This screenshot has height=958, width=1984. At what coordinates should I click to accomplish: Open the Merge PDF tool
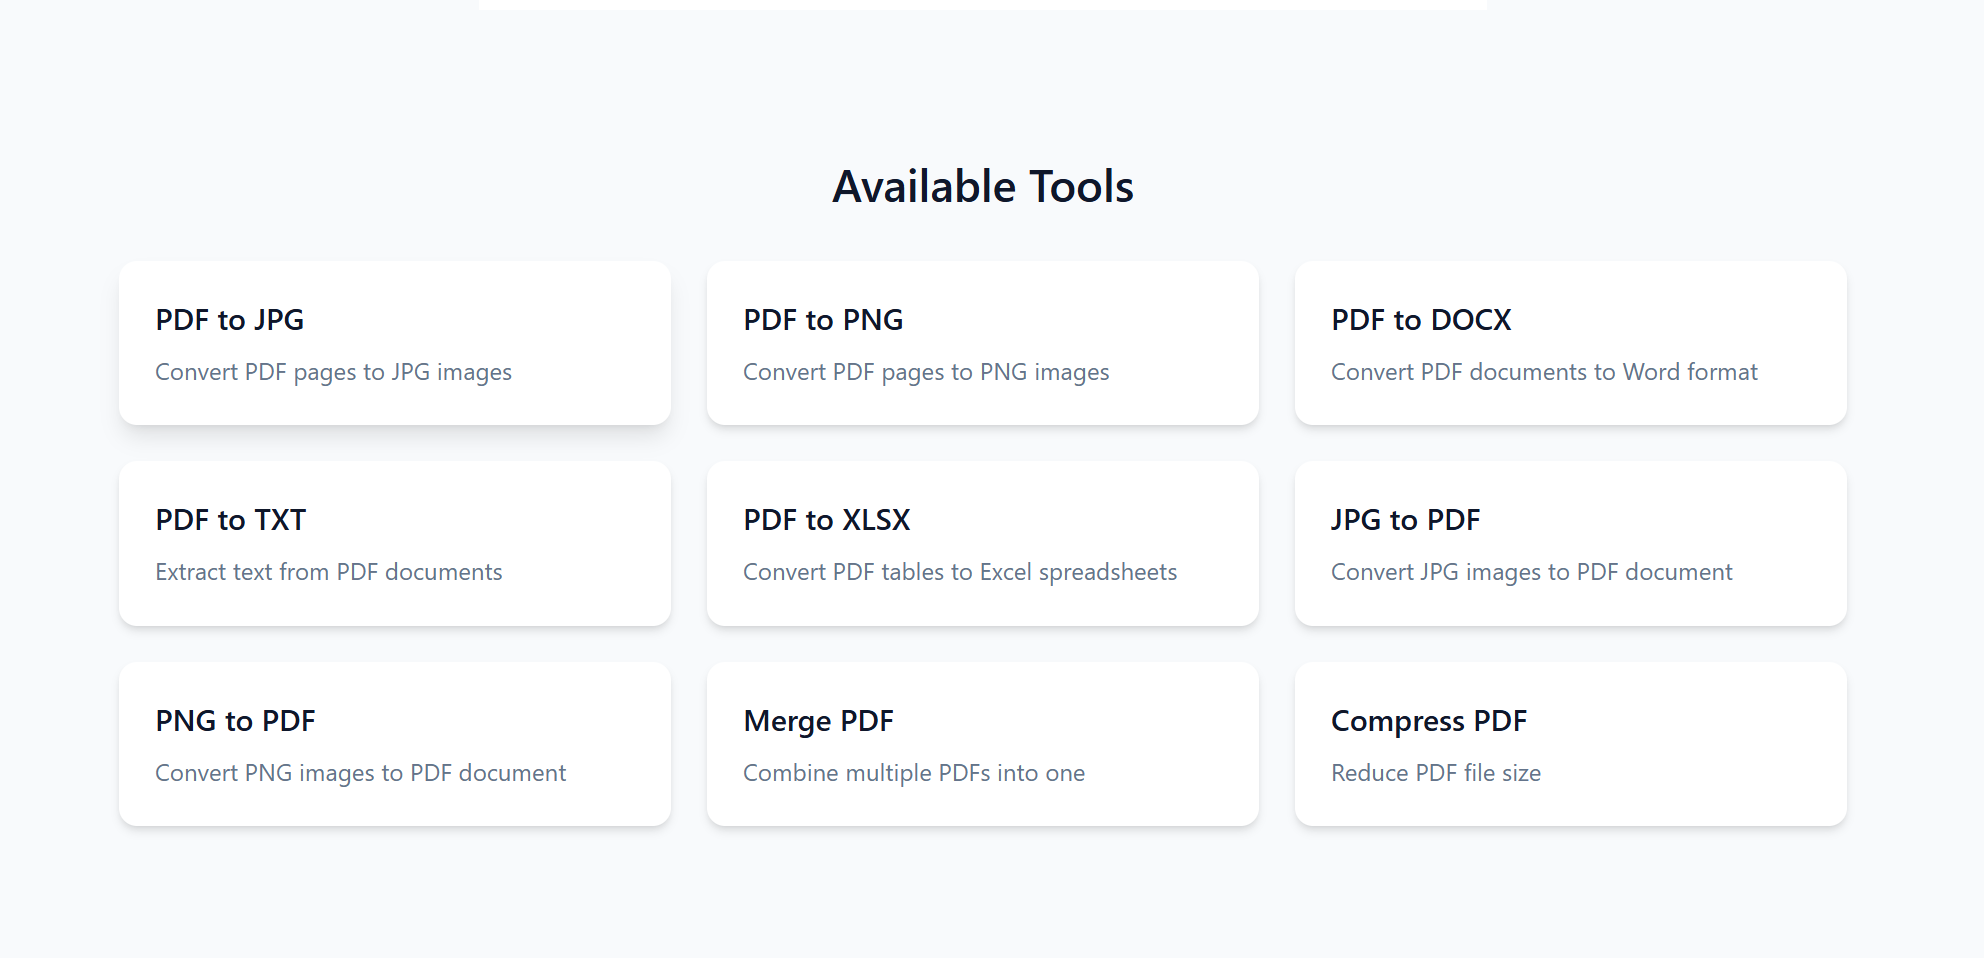point(983,744)
